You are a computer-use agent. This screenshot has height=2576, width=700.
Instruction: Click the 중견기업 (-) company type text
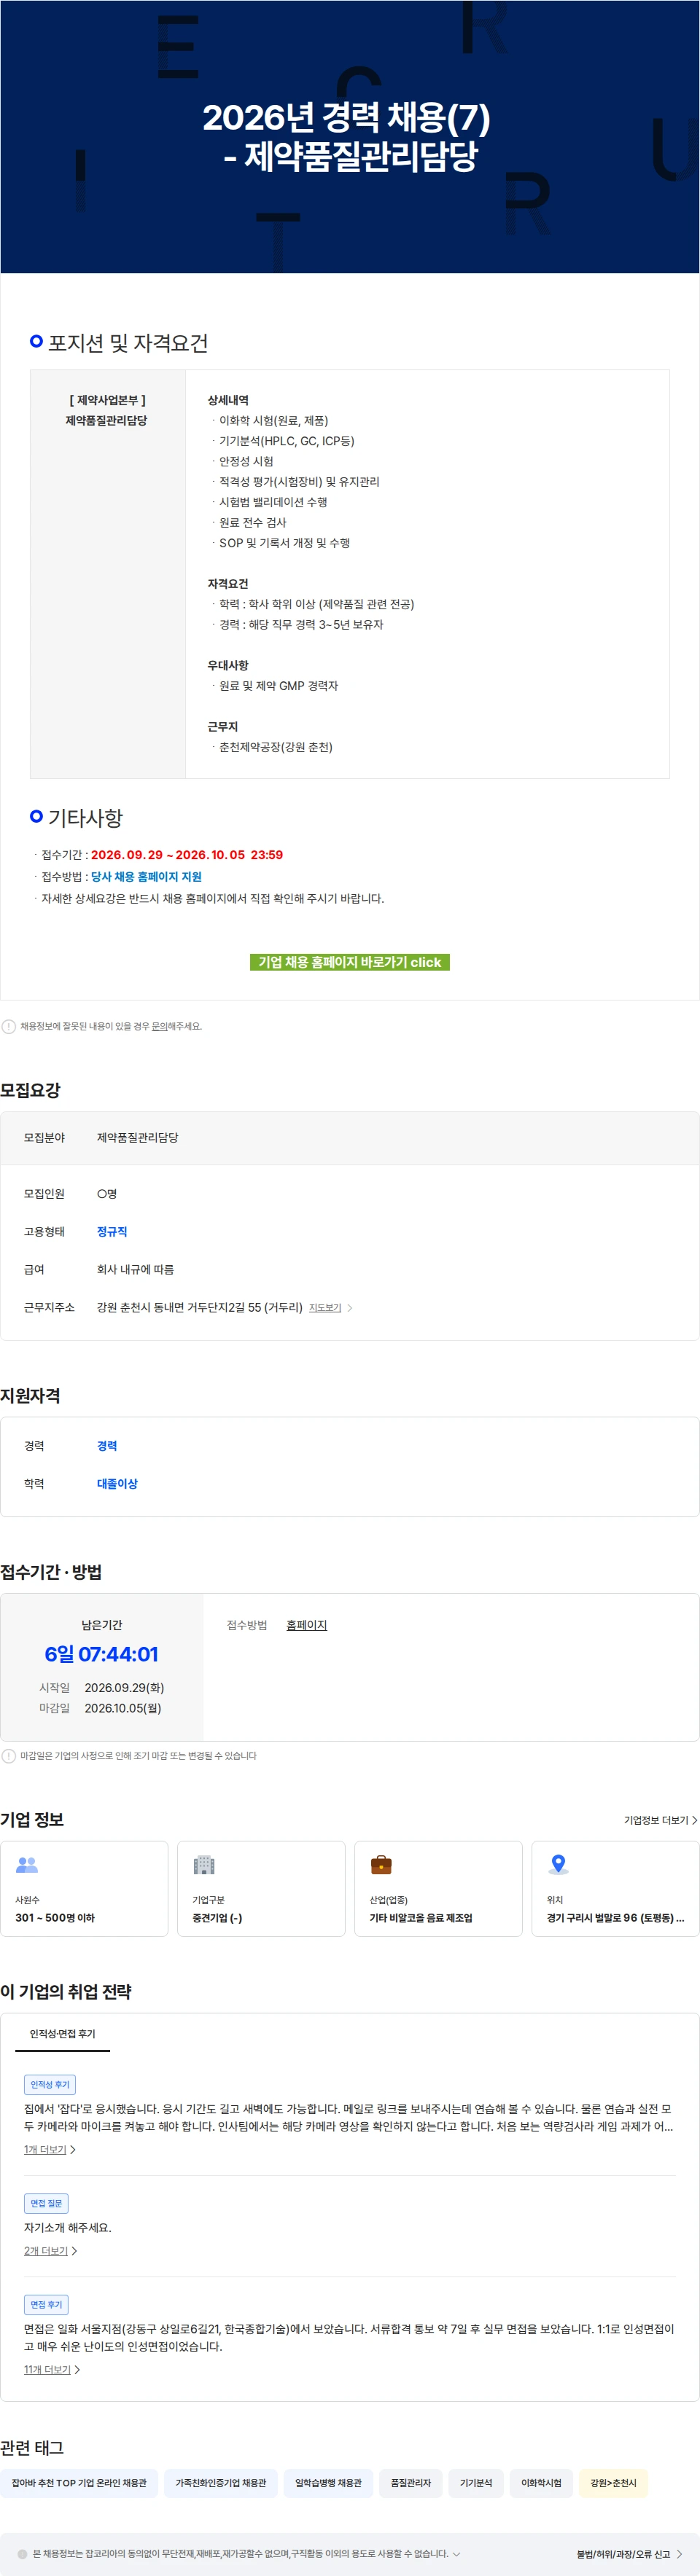217,1918
